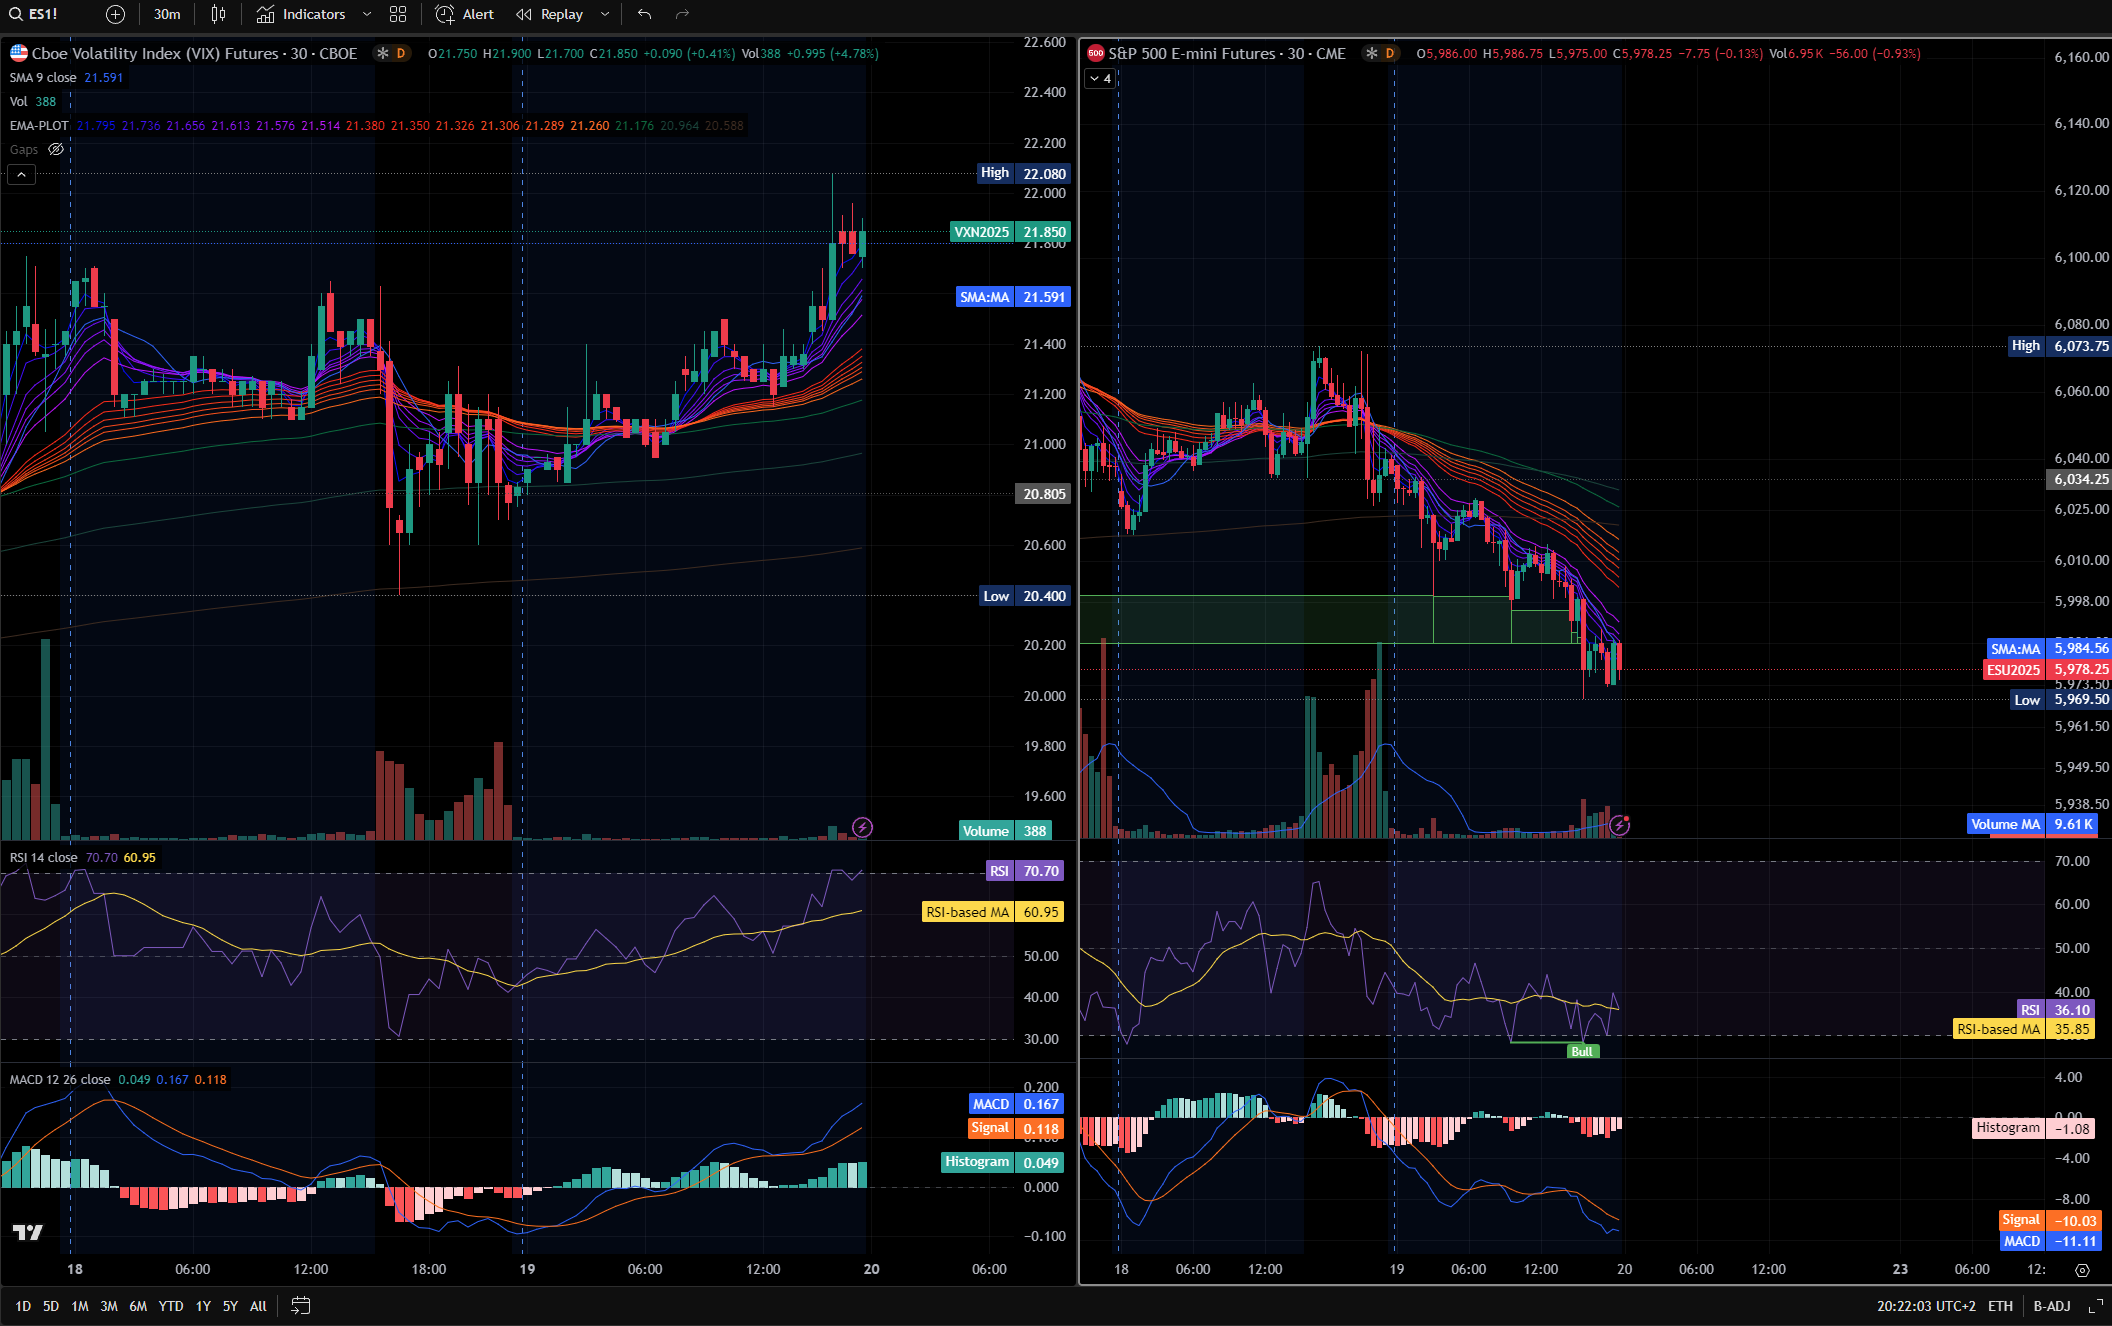This screenshot has height=1326, width=2112.
Task: Set date range to 5D
Action: pyautogui.click(x=51, y=1306)
